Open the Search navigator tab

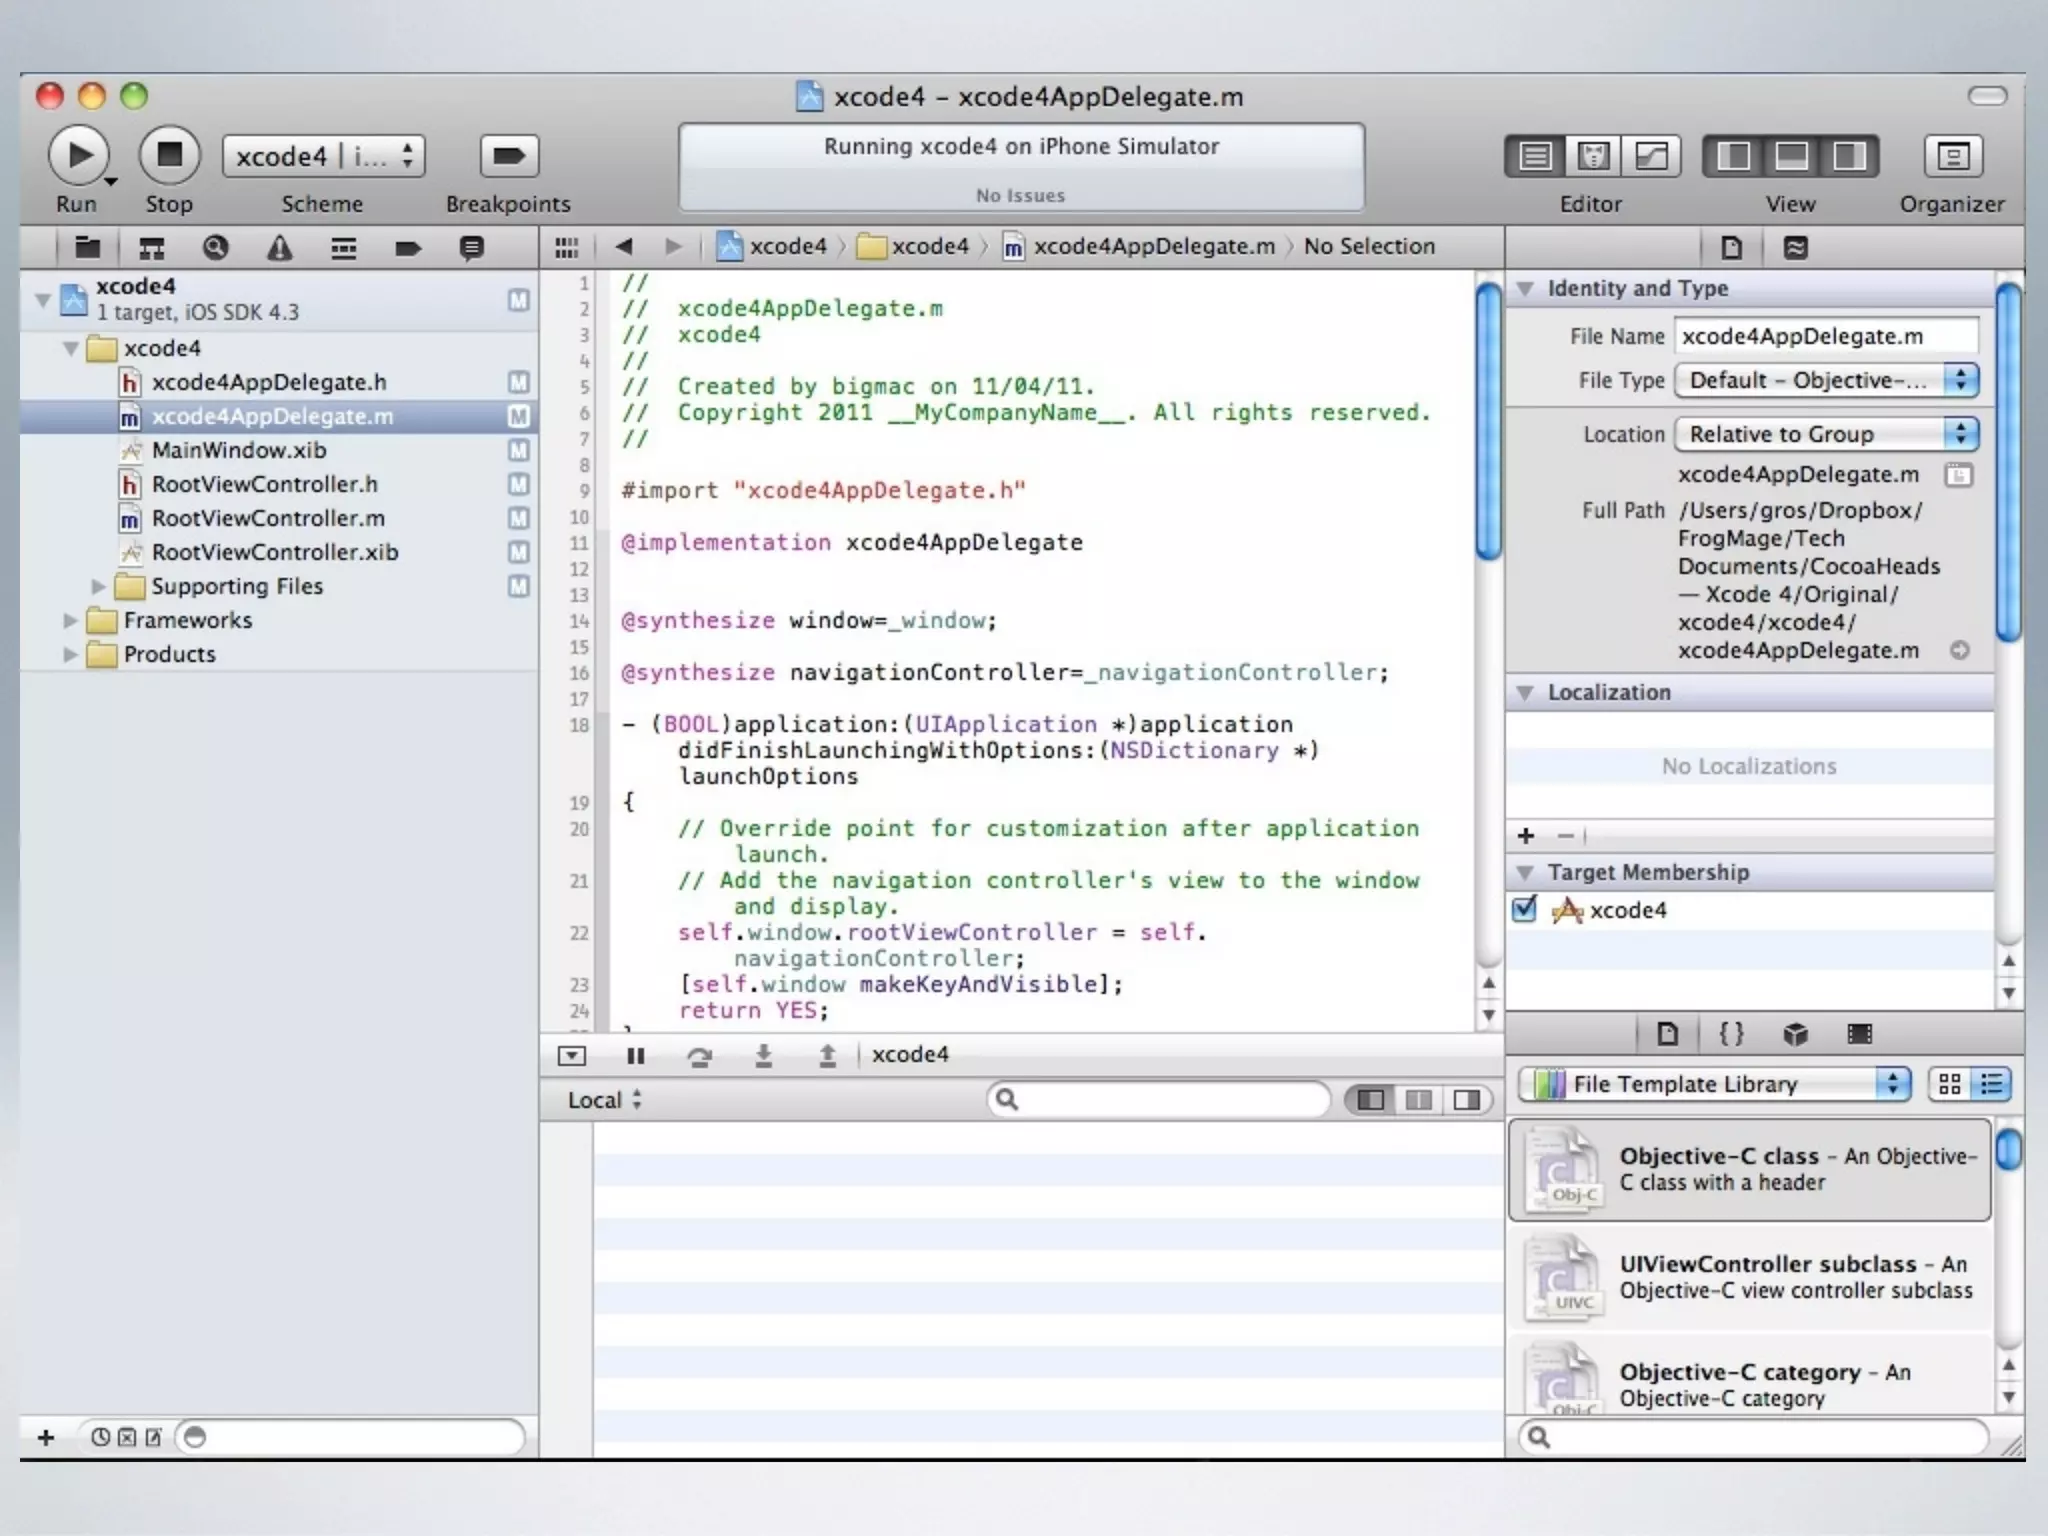coord(215,248)
